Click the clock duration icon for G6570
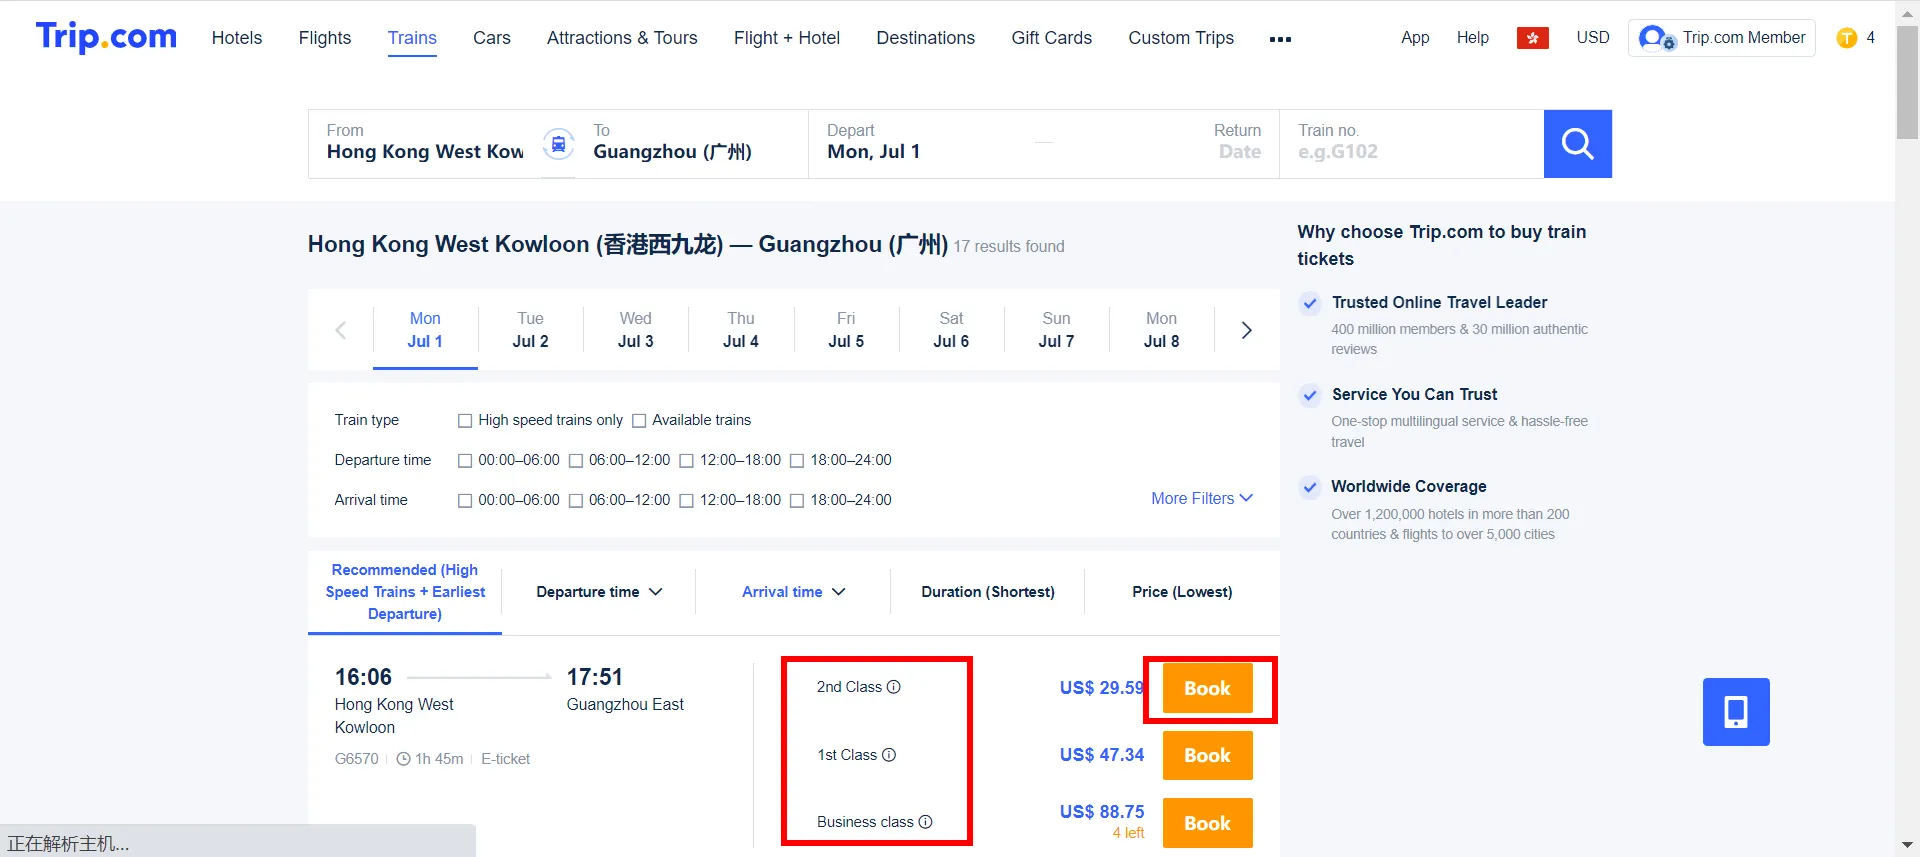Screen dimensions: 1920x857 [x=404, y=759]
